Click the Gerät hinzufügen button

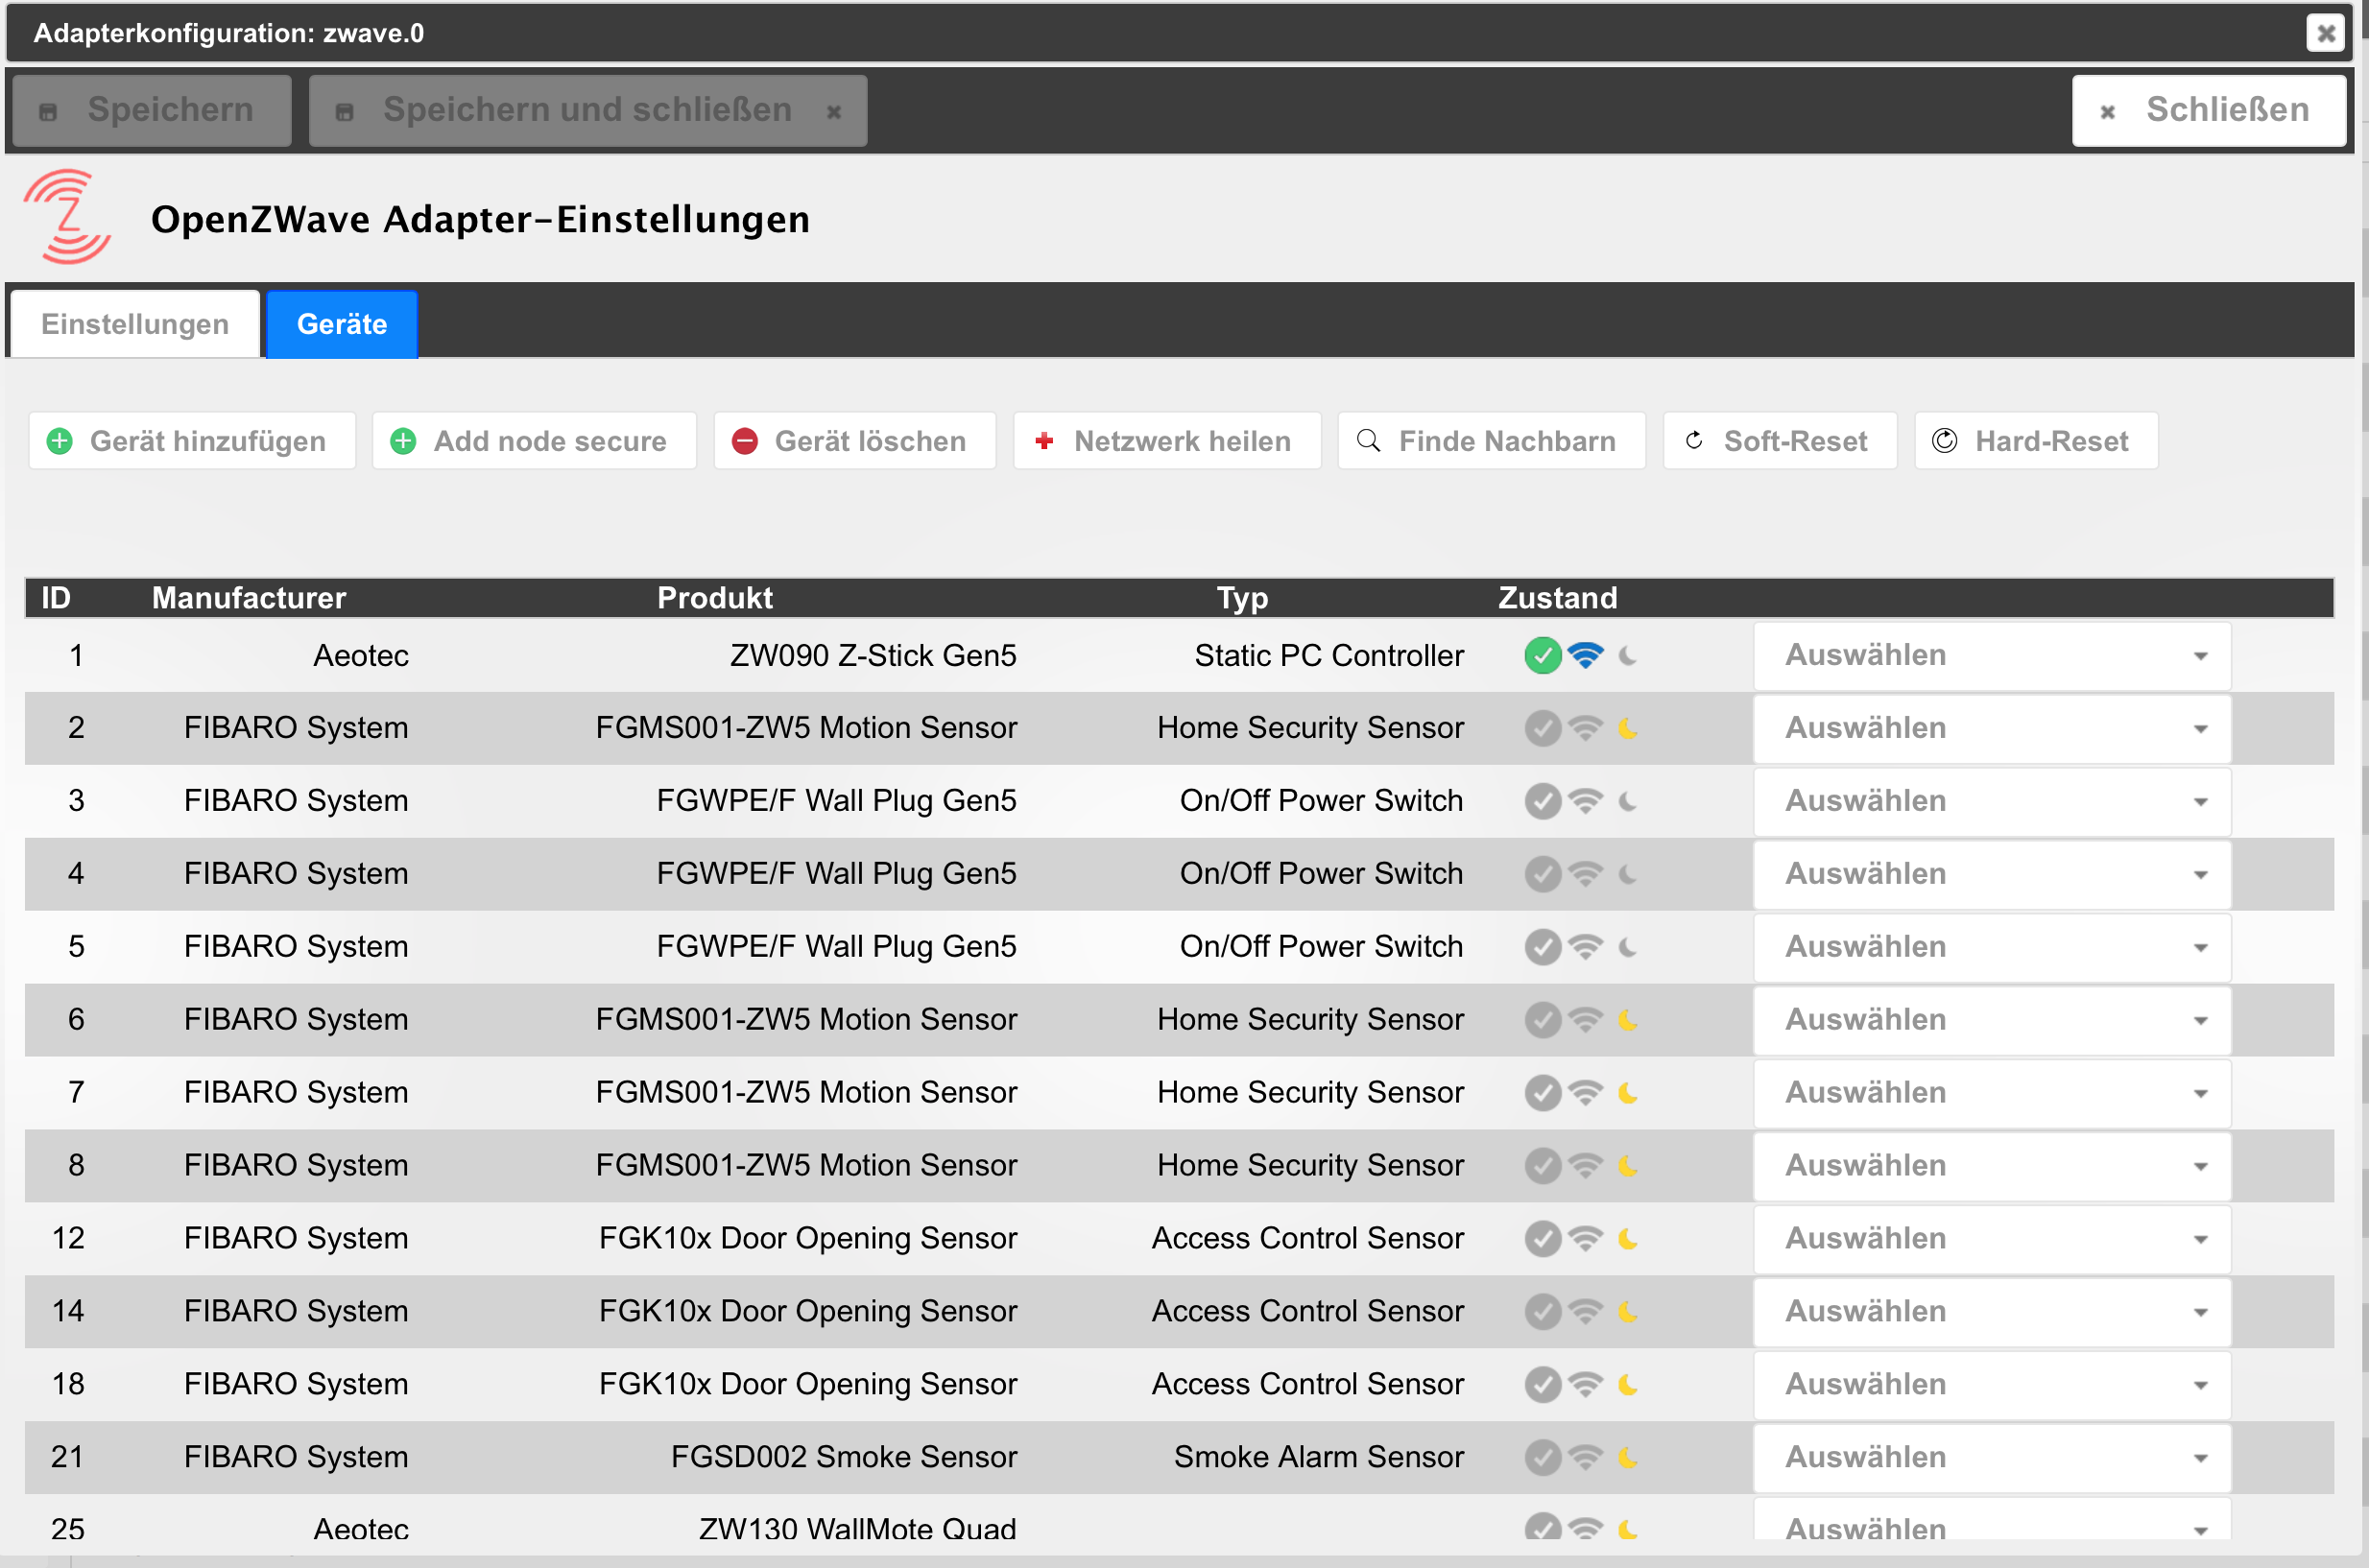[x=192, y=441]
